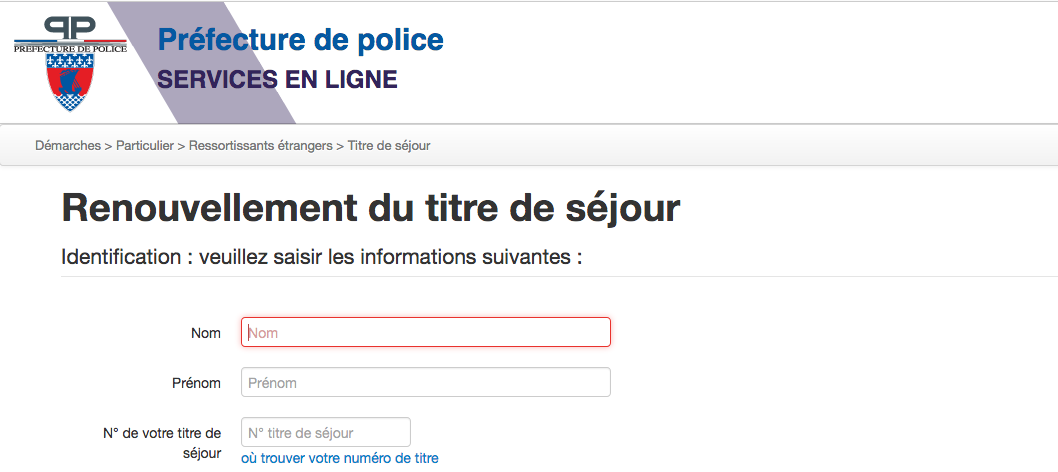Select the N° titre de séjour field
The image size is (1058, 472).
tap(326, 432)
